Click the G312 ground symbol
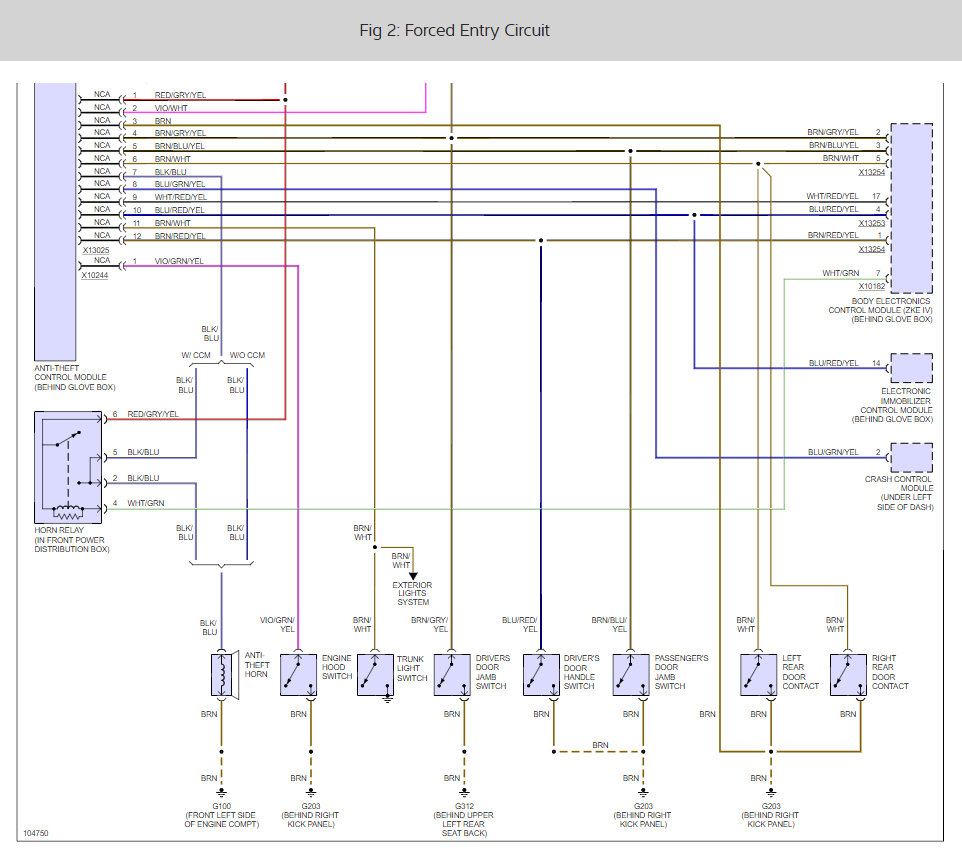 coord(464,792)
